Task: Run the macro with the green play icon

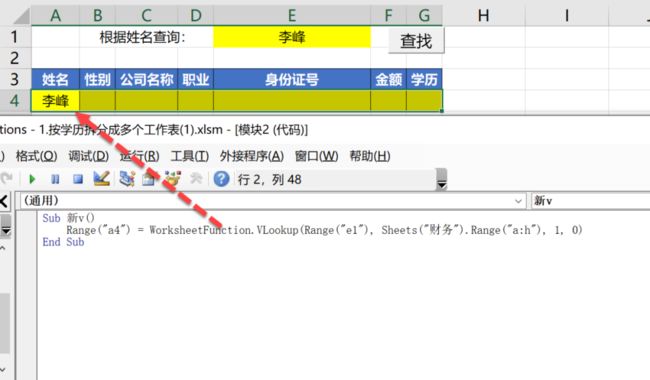Action: coord(32,179)
